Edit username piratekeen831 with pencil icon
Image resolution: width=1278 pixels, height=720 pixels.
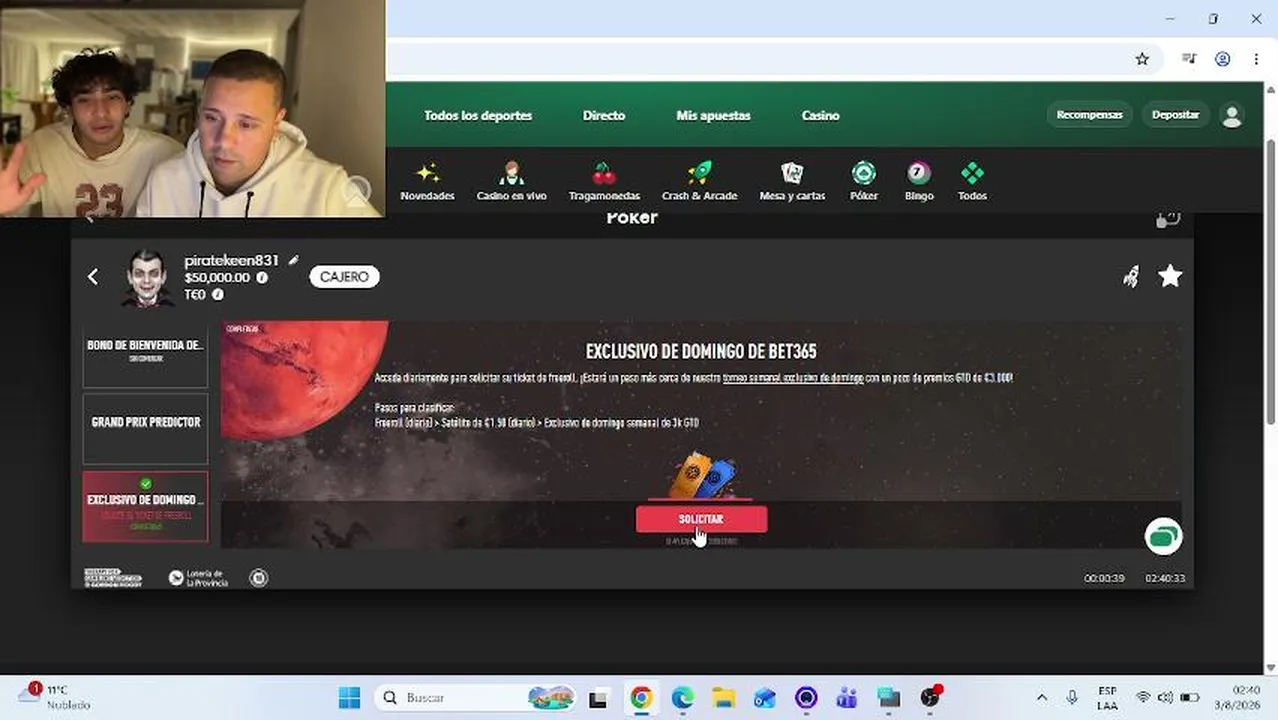(x=293, y=260)
